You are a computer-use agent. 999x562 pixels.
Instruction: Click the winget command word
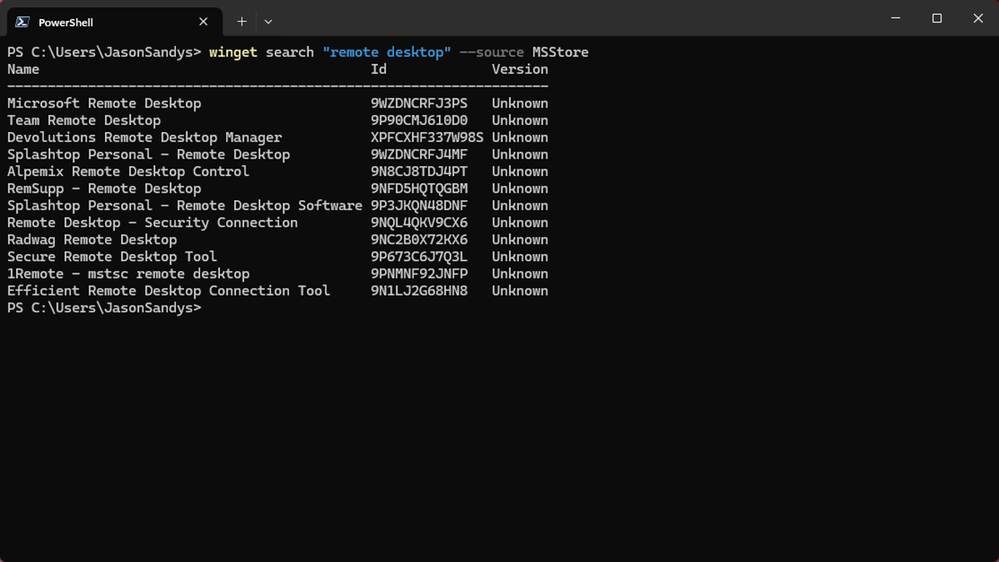[233, 52]
